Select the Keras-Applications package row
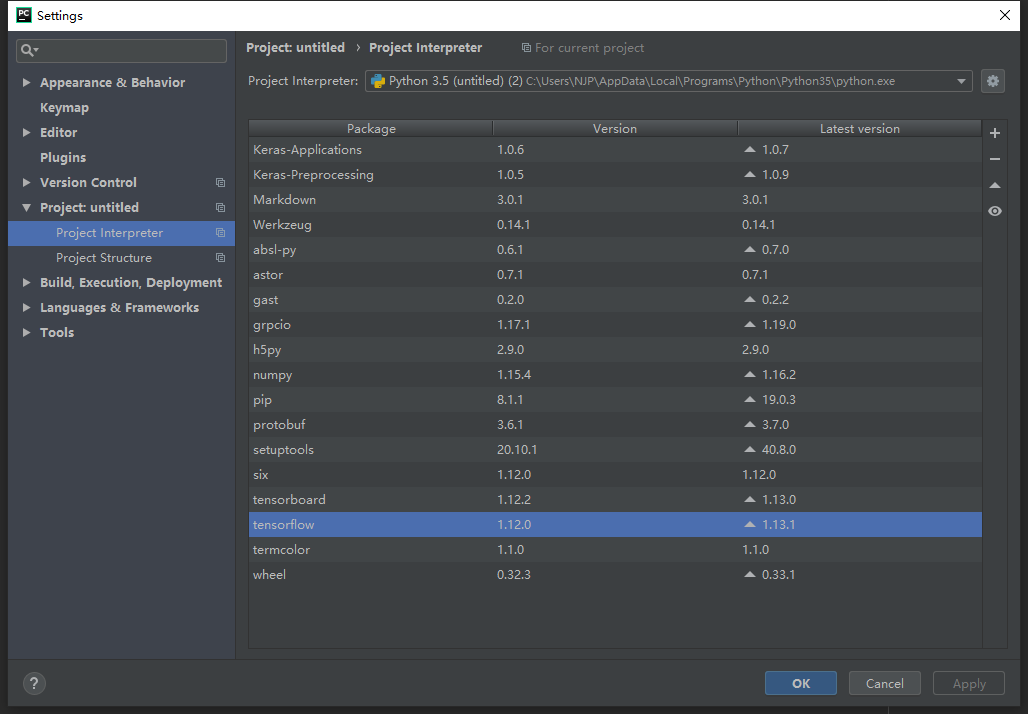The image size is (1028, 714). click(615, 149)
